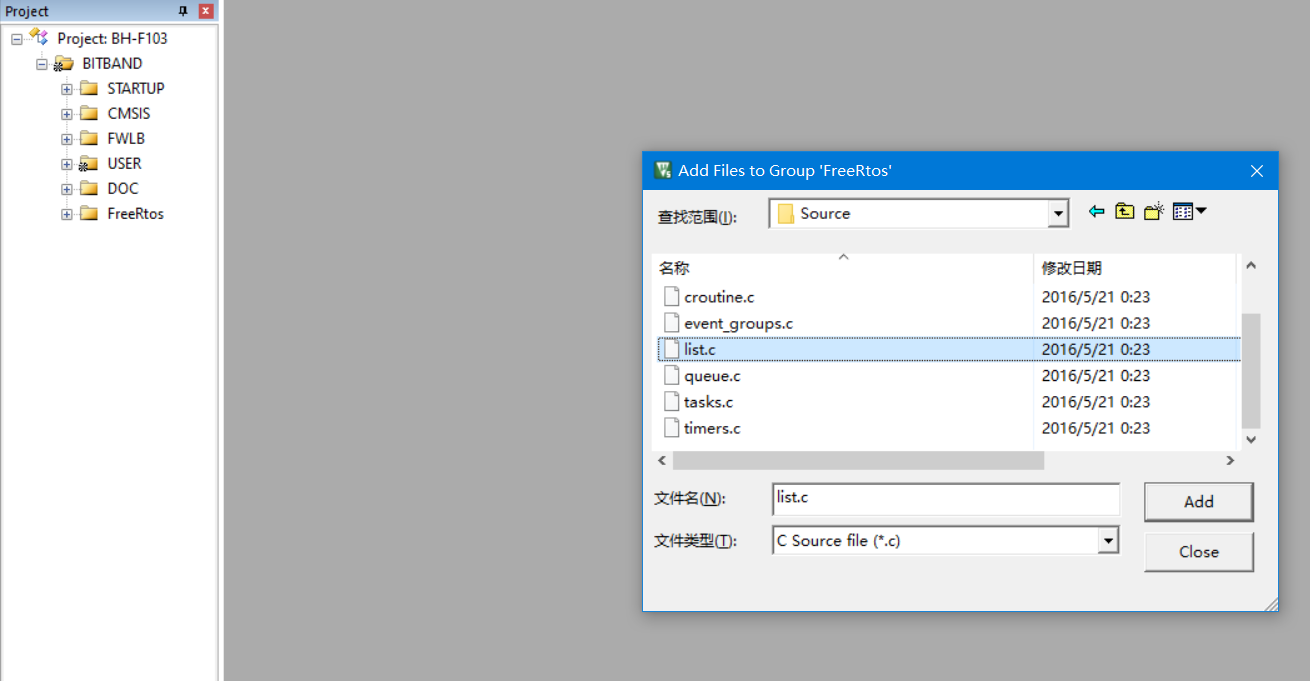Select the STARTUP group label
The image size is (1310, 681).
[x=136, y=88]
